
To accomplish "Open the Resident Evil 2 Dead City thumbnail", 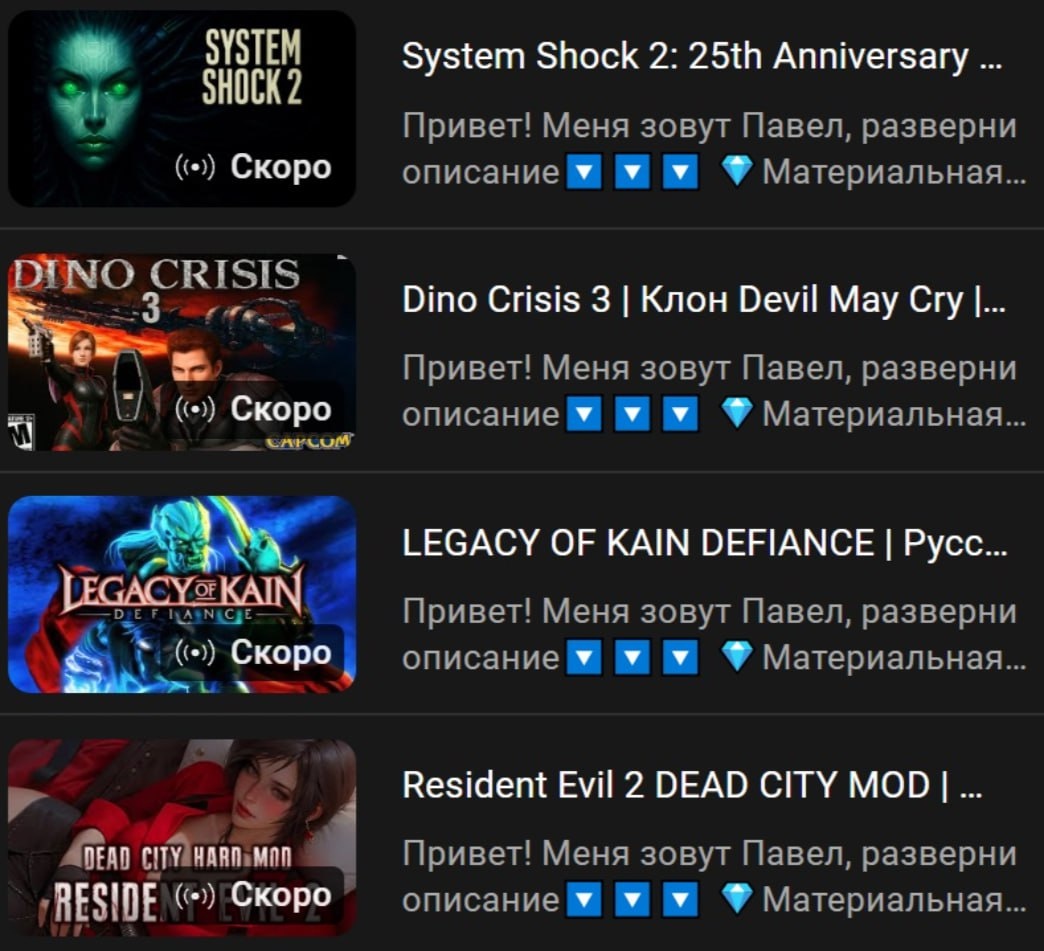I will coord(182,837).
